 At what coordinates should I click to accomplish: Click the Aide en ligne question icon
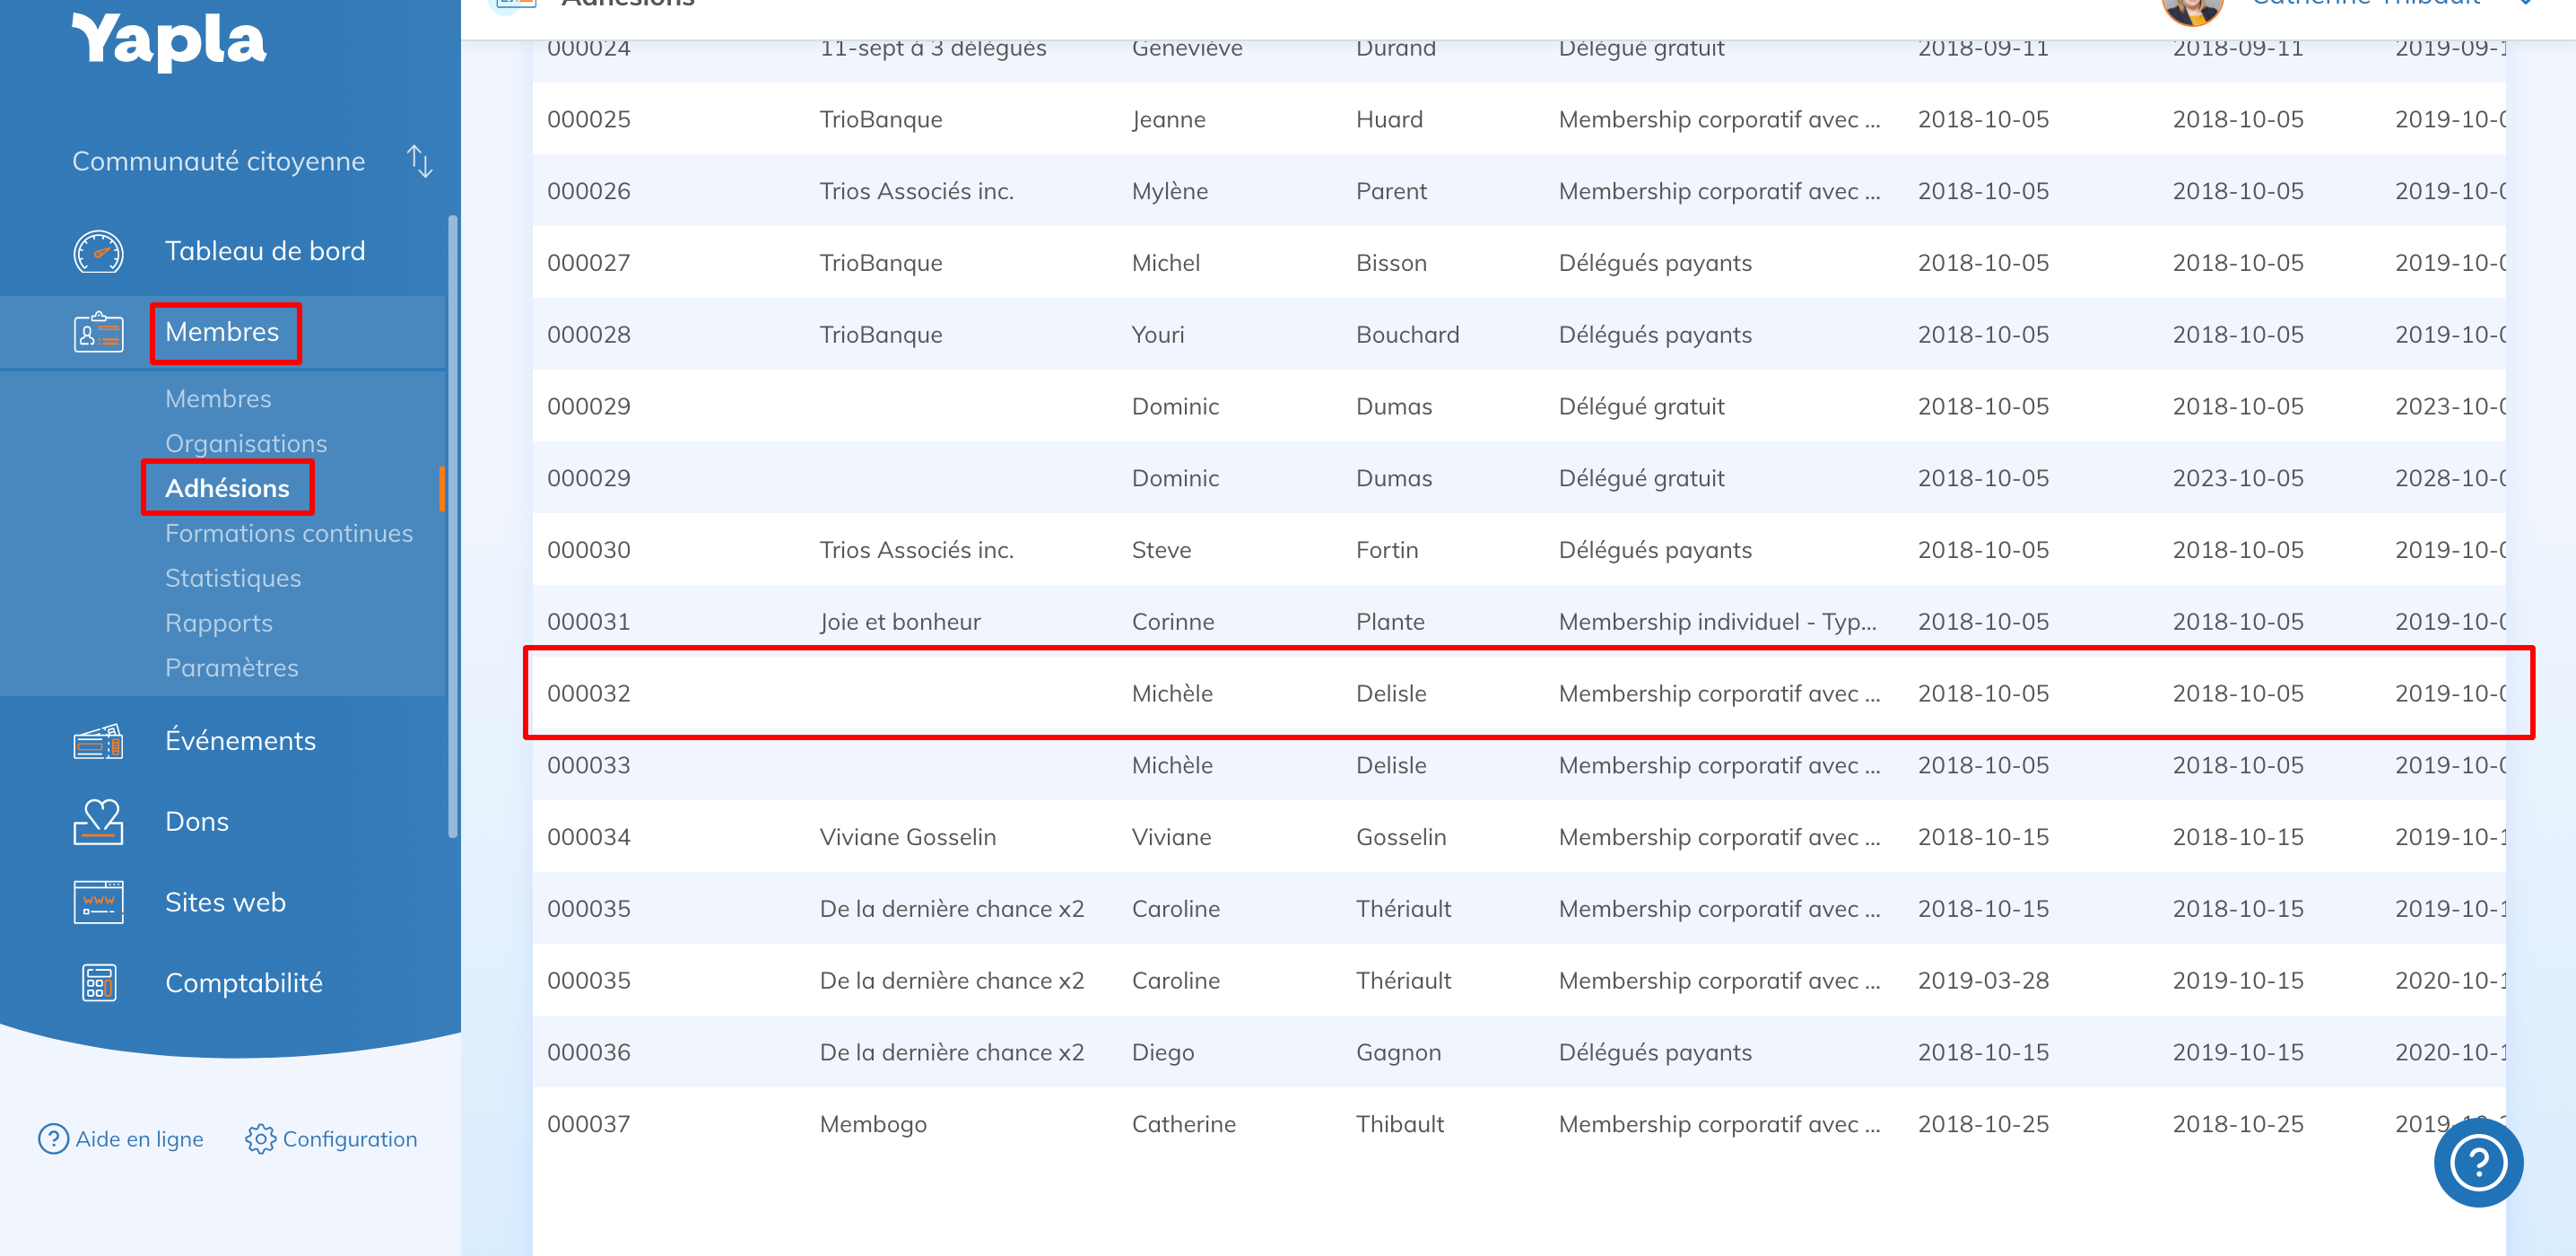53,1139
